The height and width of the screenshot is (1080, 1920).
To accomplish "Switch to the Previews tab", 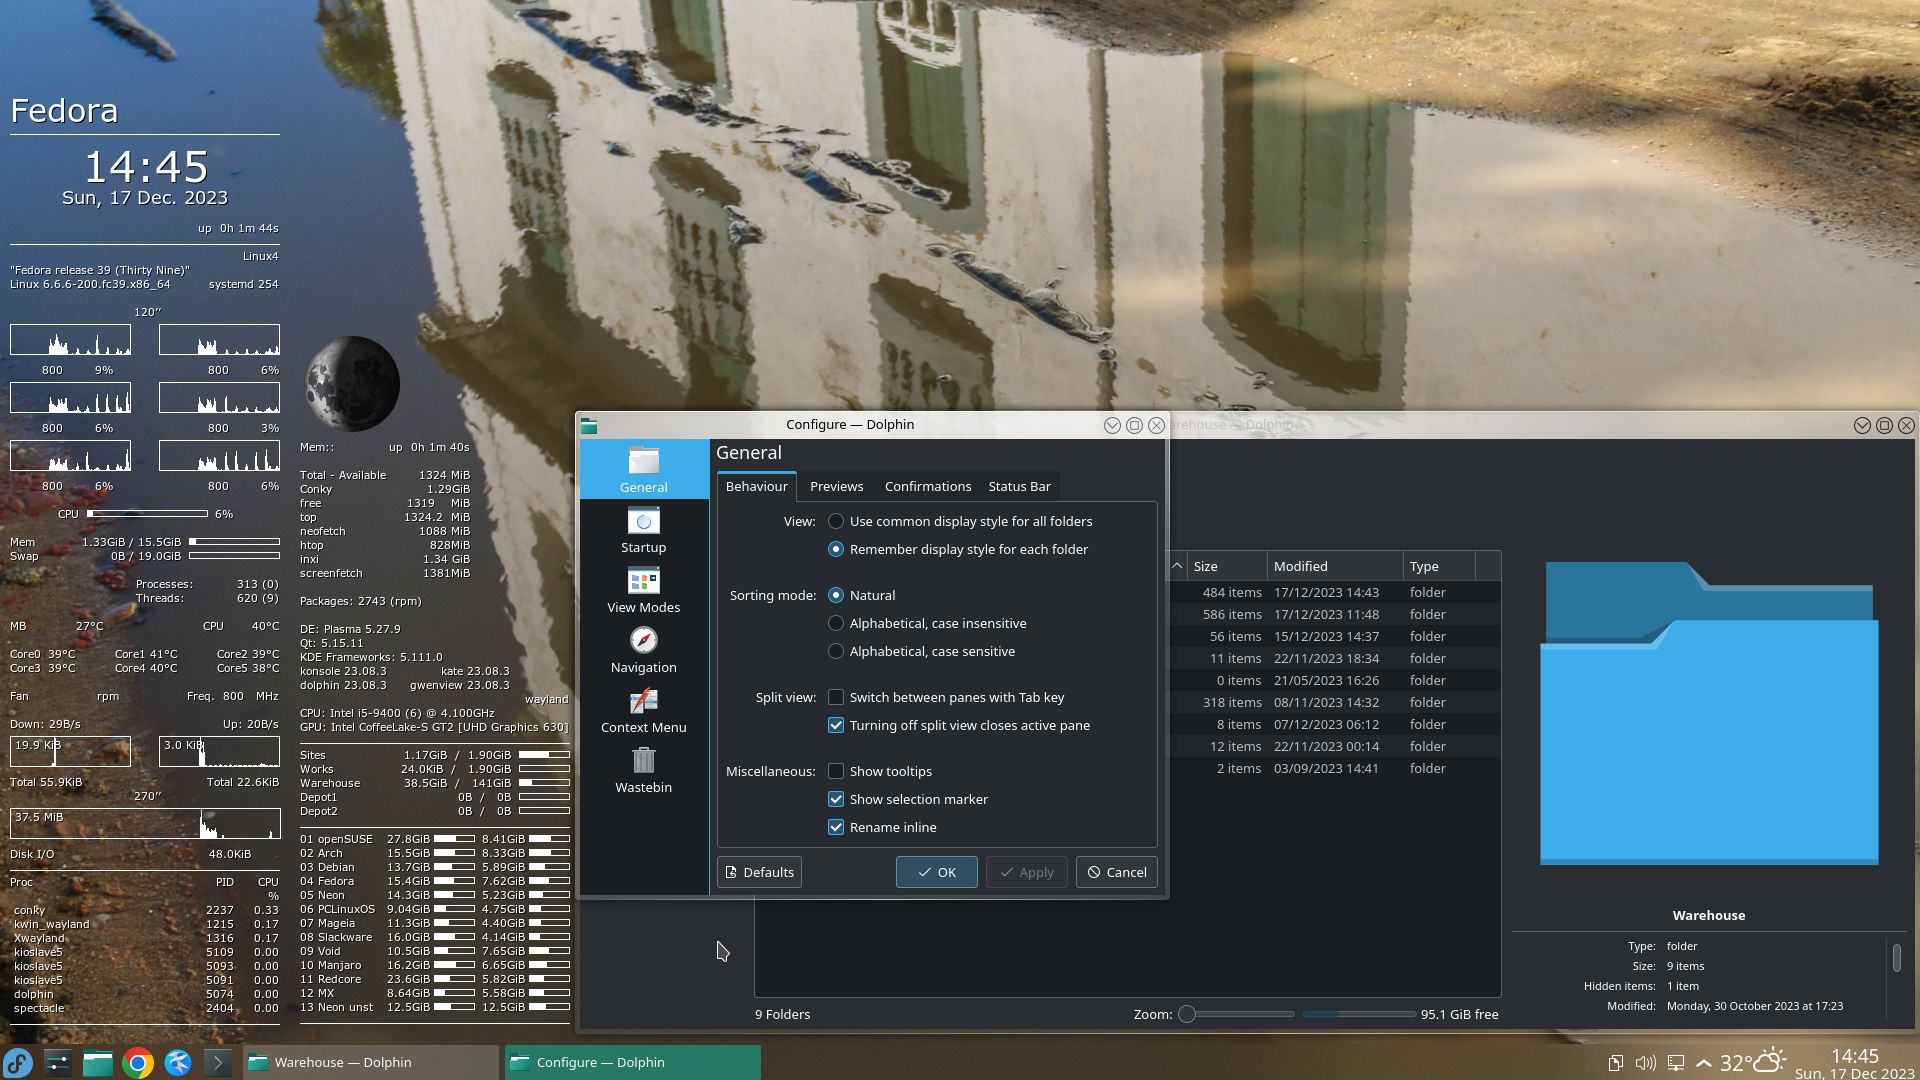I will 836,486.
